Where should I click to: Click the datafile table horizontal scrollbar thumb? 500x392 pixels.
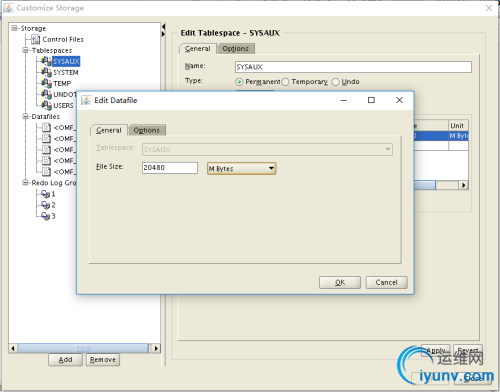point(425,185)
